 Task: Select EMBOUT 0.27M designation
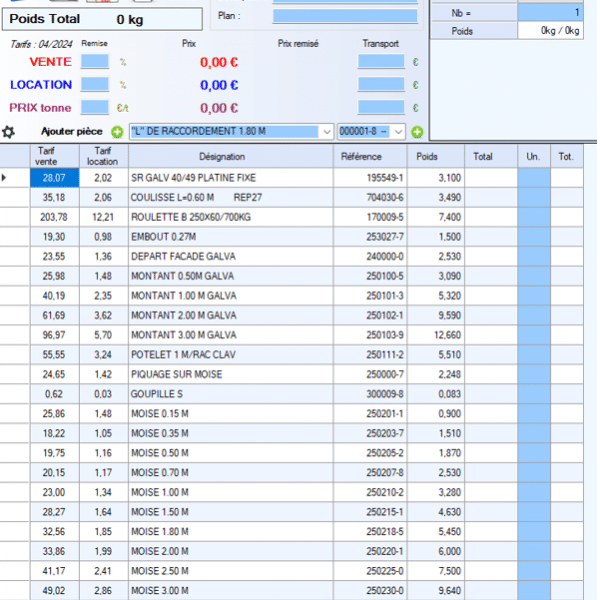tap(231, 237)
